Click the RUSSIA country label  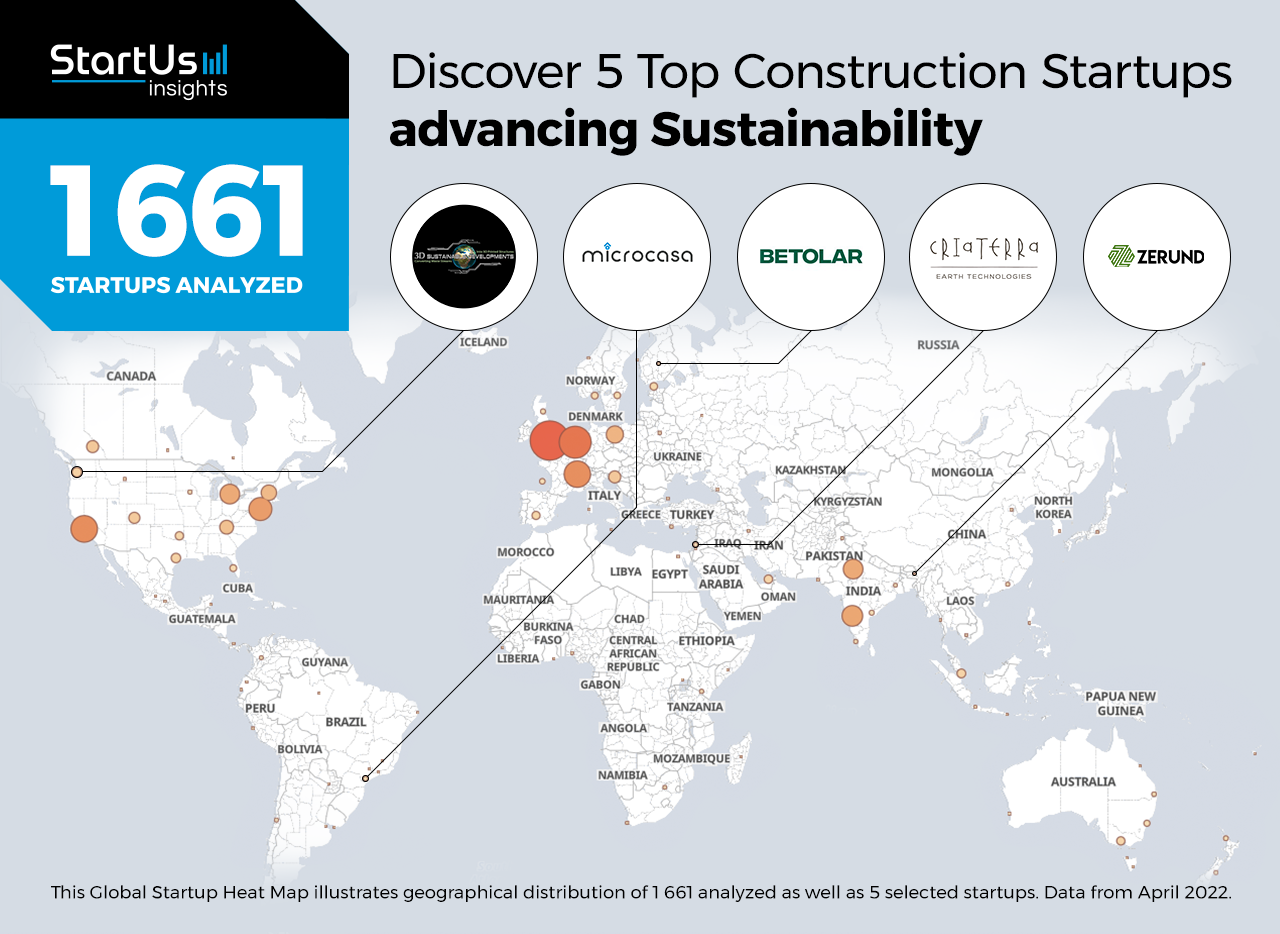[938, 345]
